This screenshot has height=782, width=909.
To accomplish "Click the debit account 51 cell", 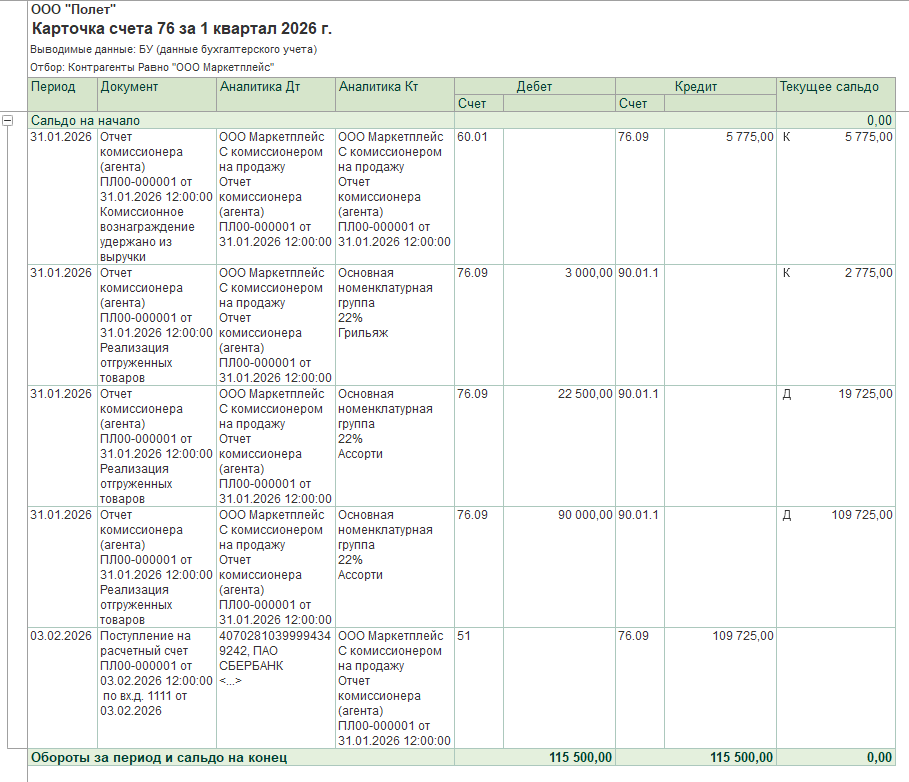I will (x=478, y=636).
